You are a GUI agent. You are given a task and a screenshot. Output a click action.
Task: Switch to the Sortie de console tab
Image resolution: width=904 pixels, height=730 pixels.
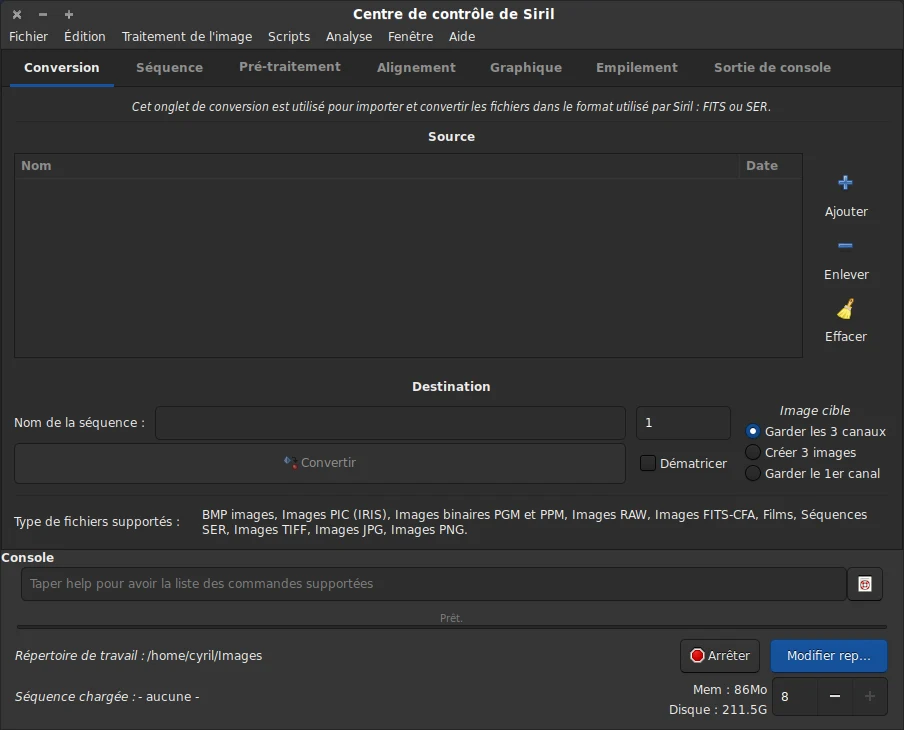click(773, 67)
